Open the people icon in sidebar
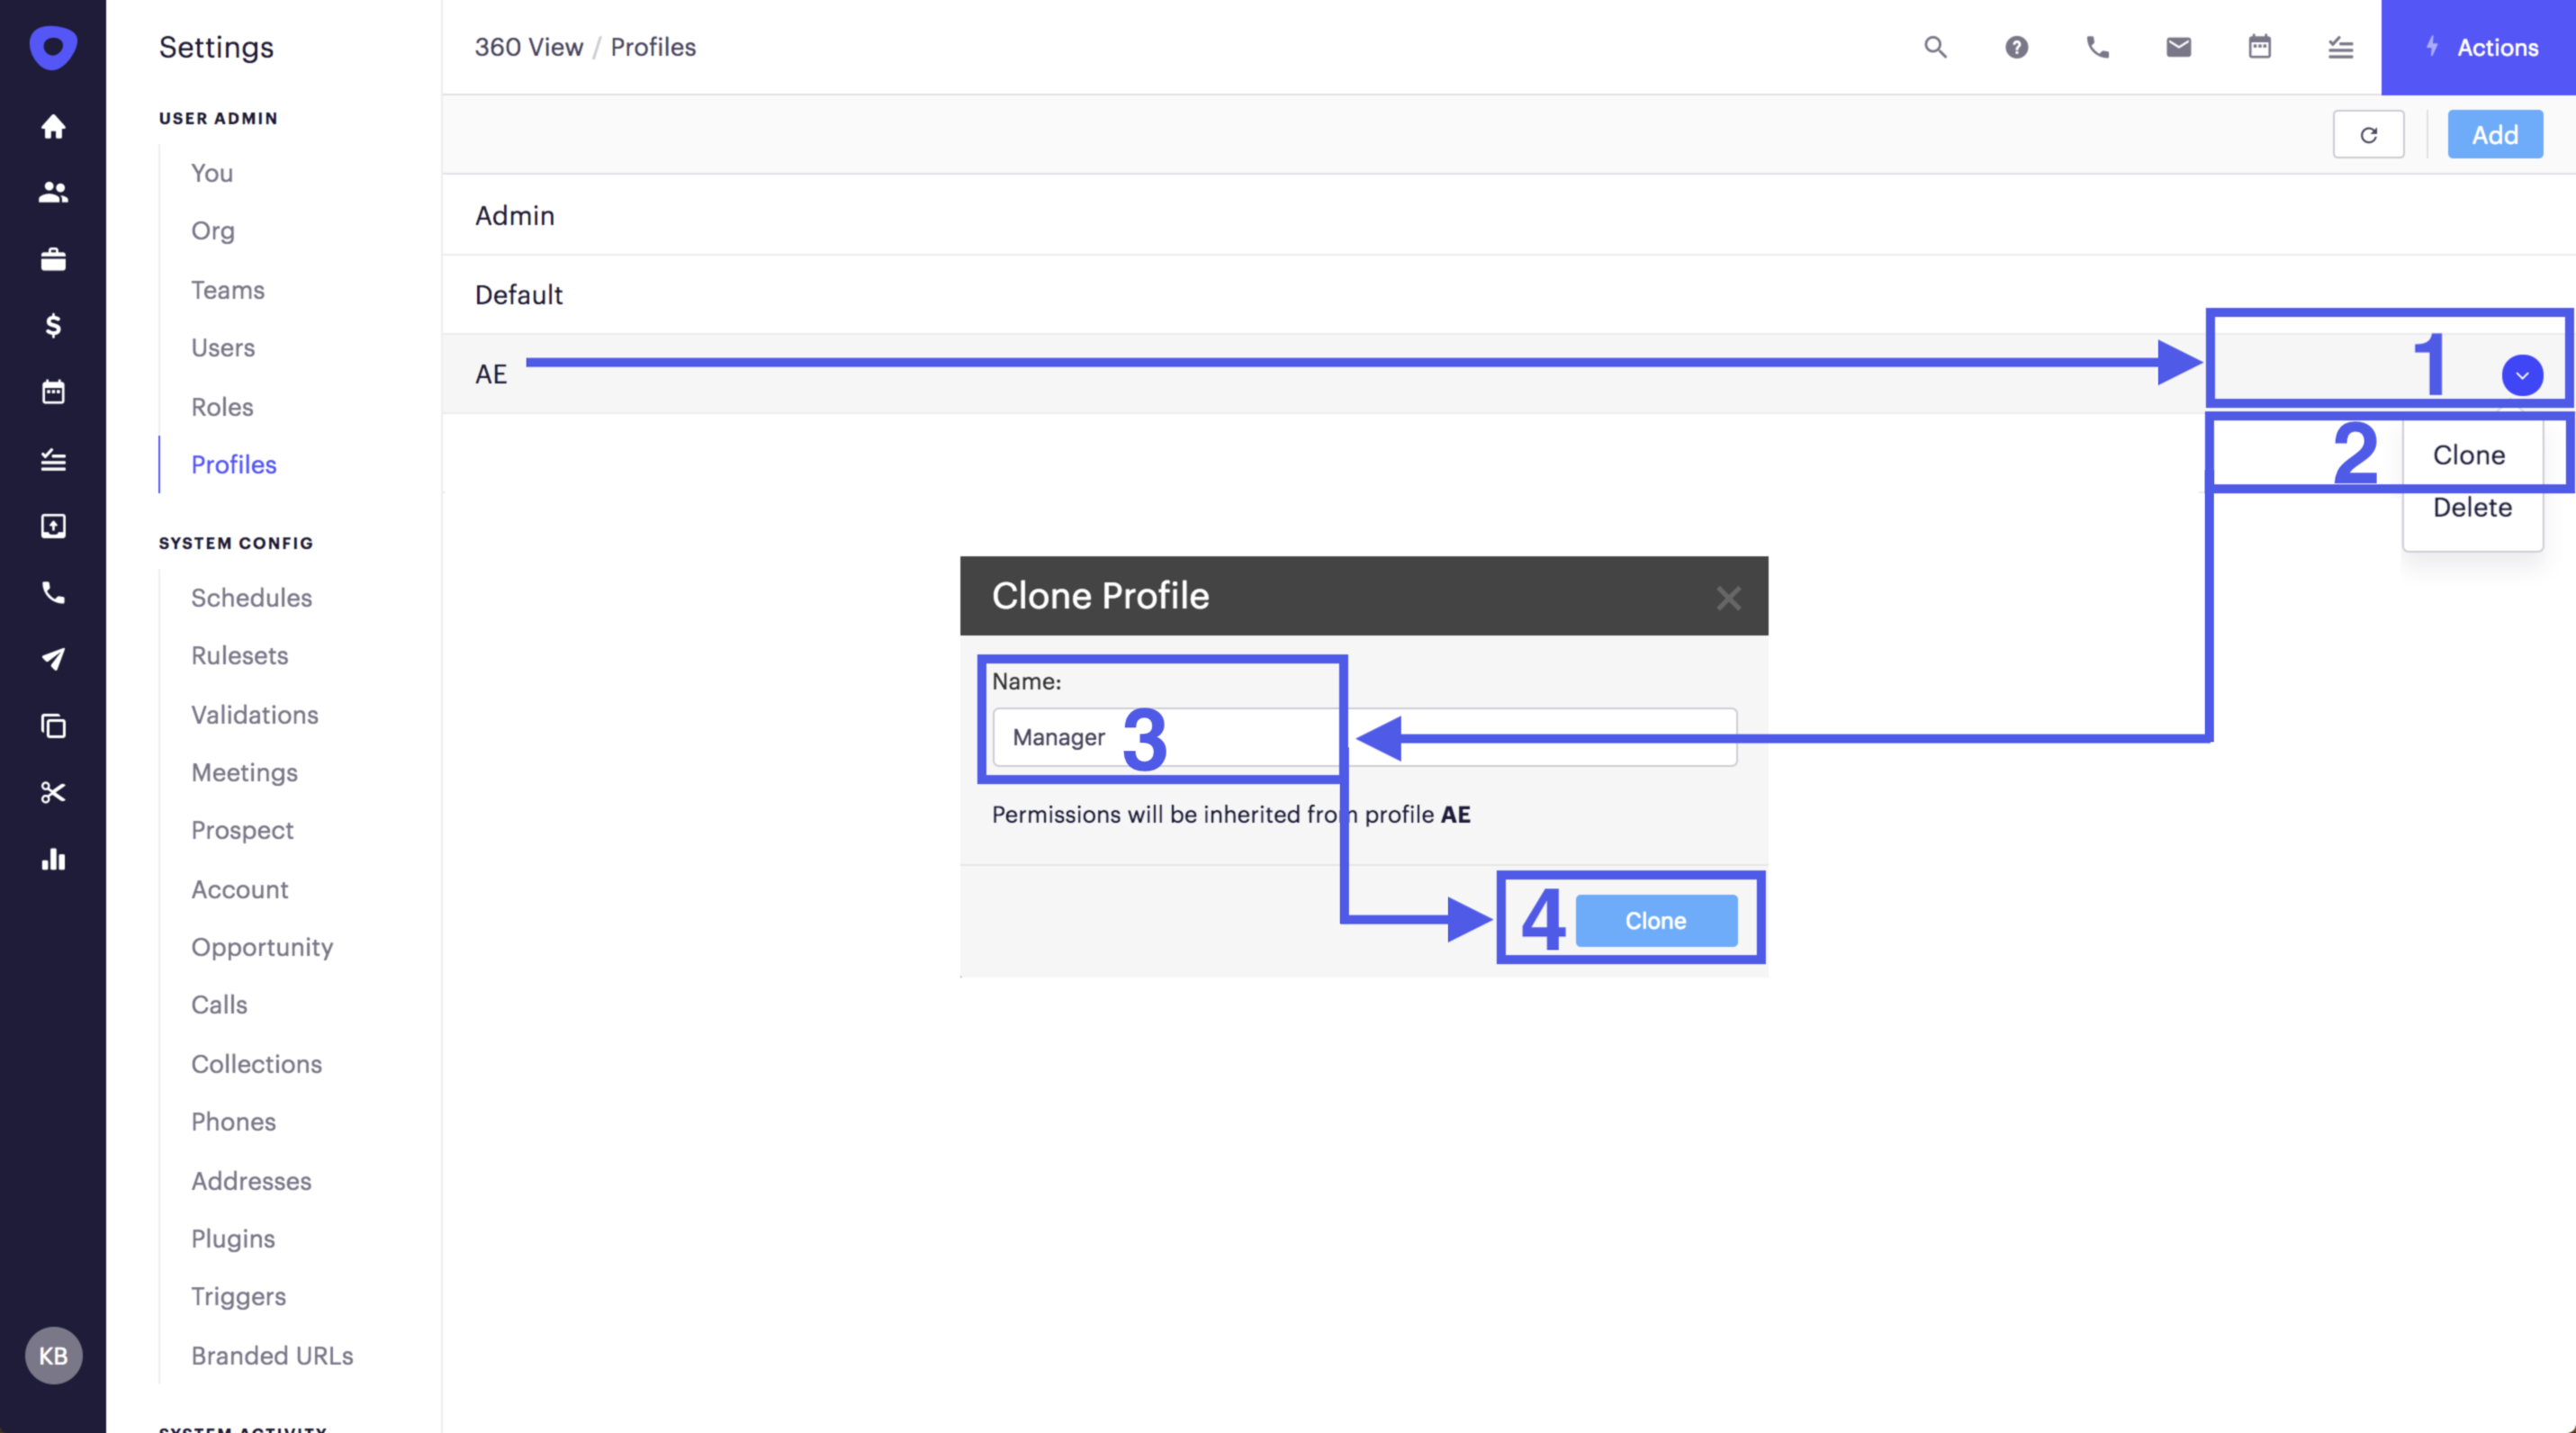The height and width of the screenshot is (1433, 2576). (53, 192)
